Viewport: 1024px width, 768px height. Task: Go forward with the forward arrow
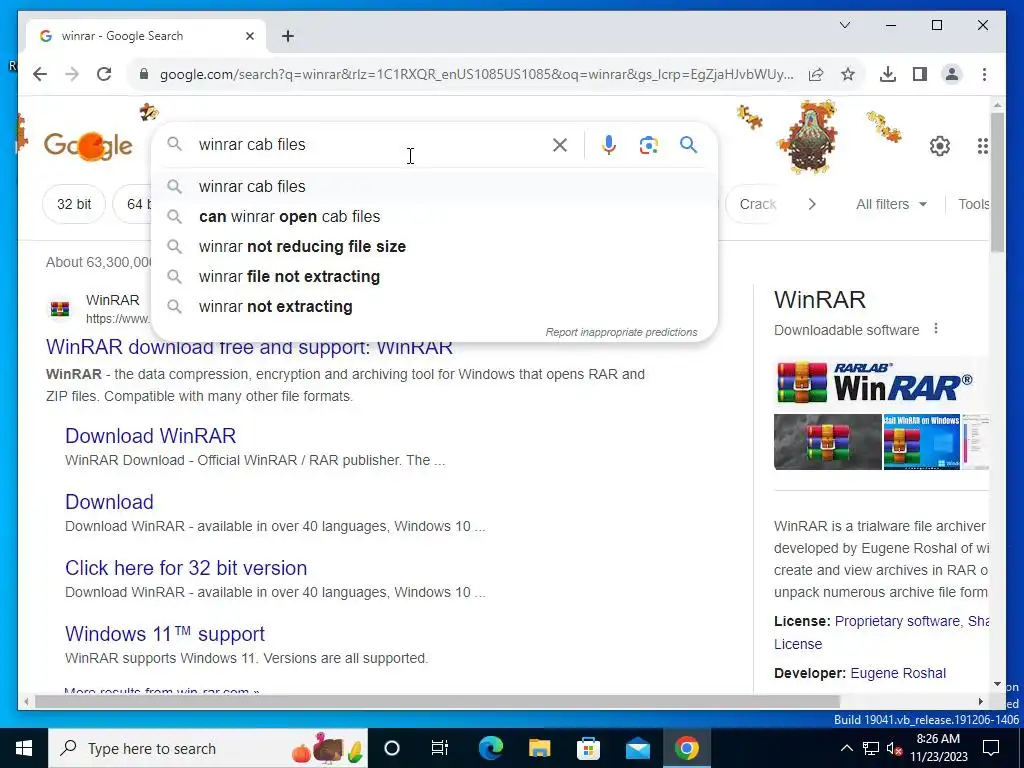coord(72,74)
